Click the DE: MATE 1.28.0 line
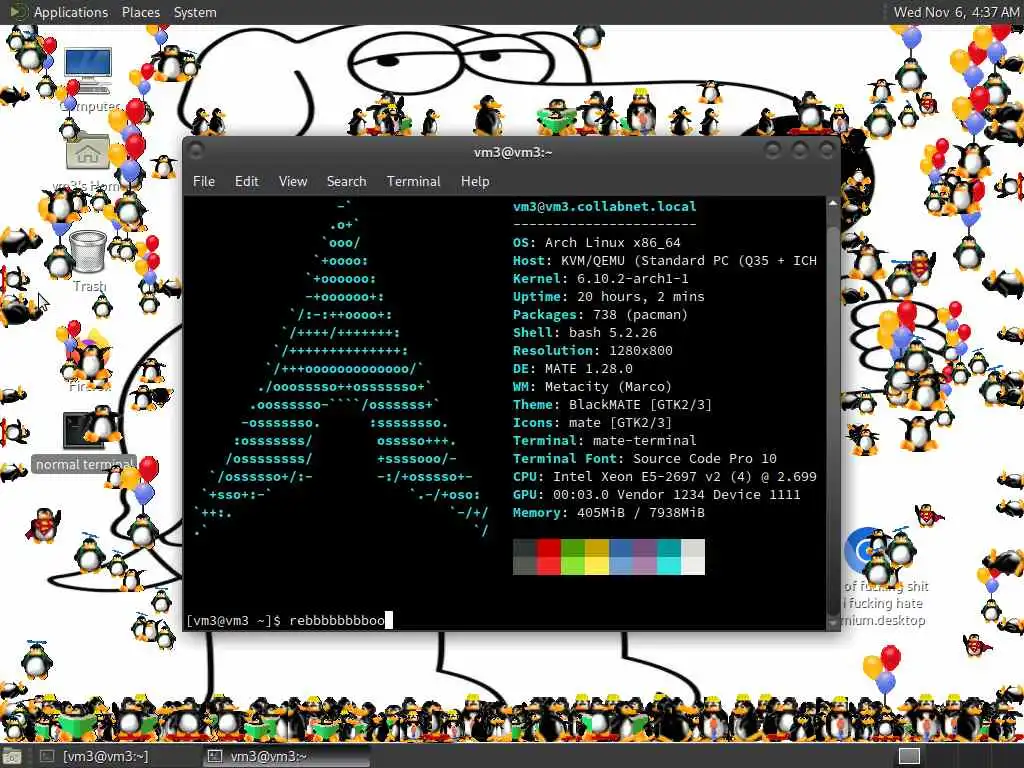Screen dimensions: 1024x768 tap(573, 368)
